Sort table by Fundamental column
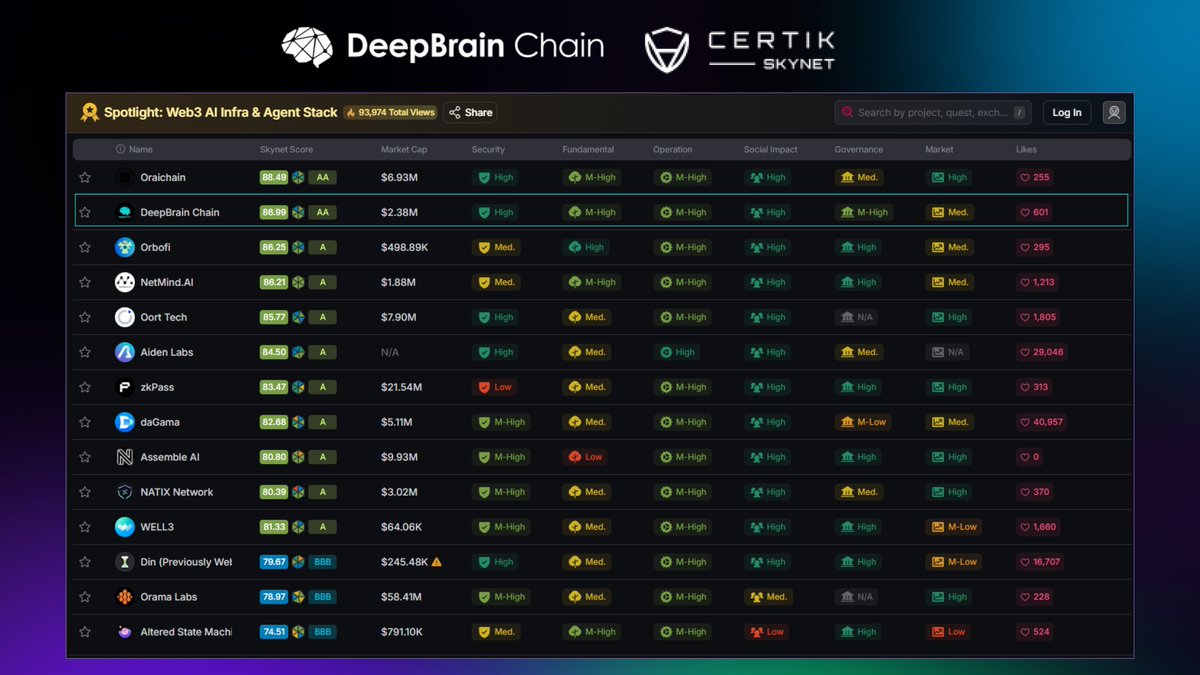1200x675 pixels. coord(588,150)
